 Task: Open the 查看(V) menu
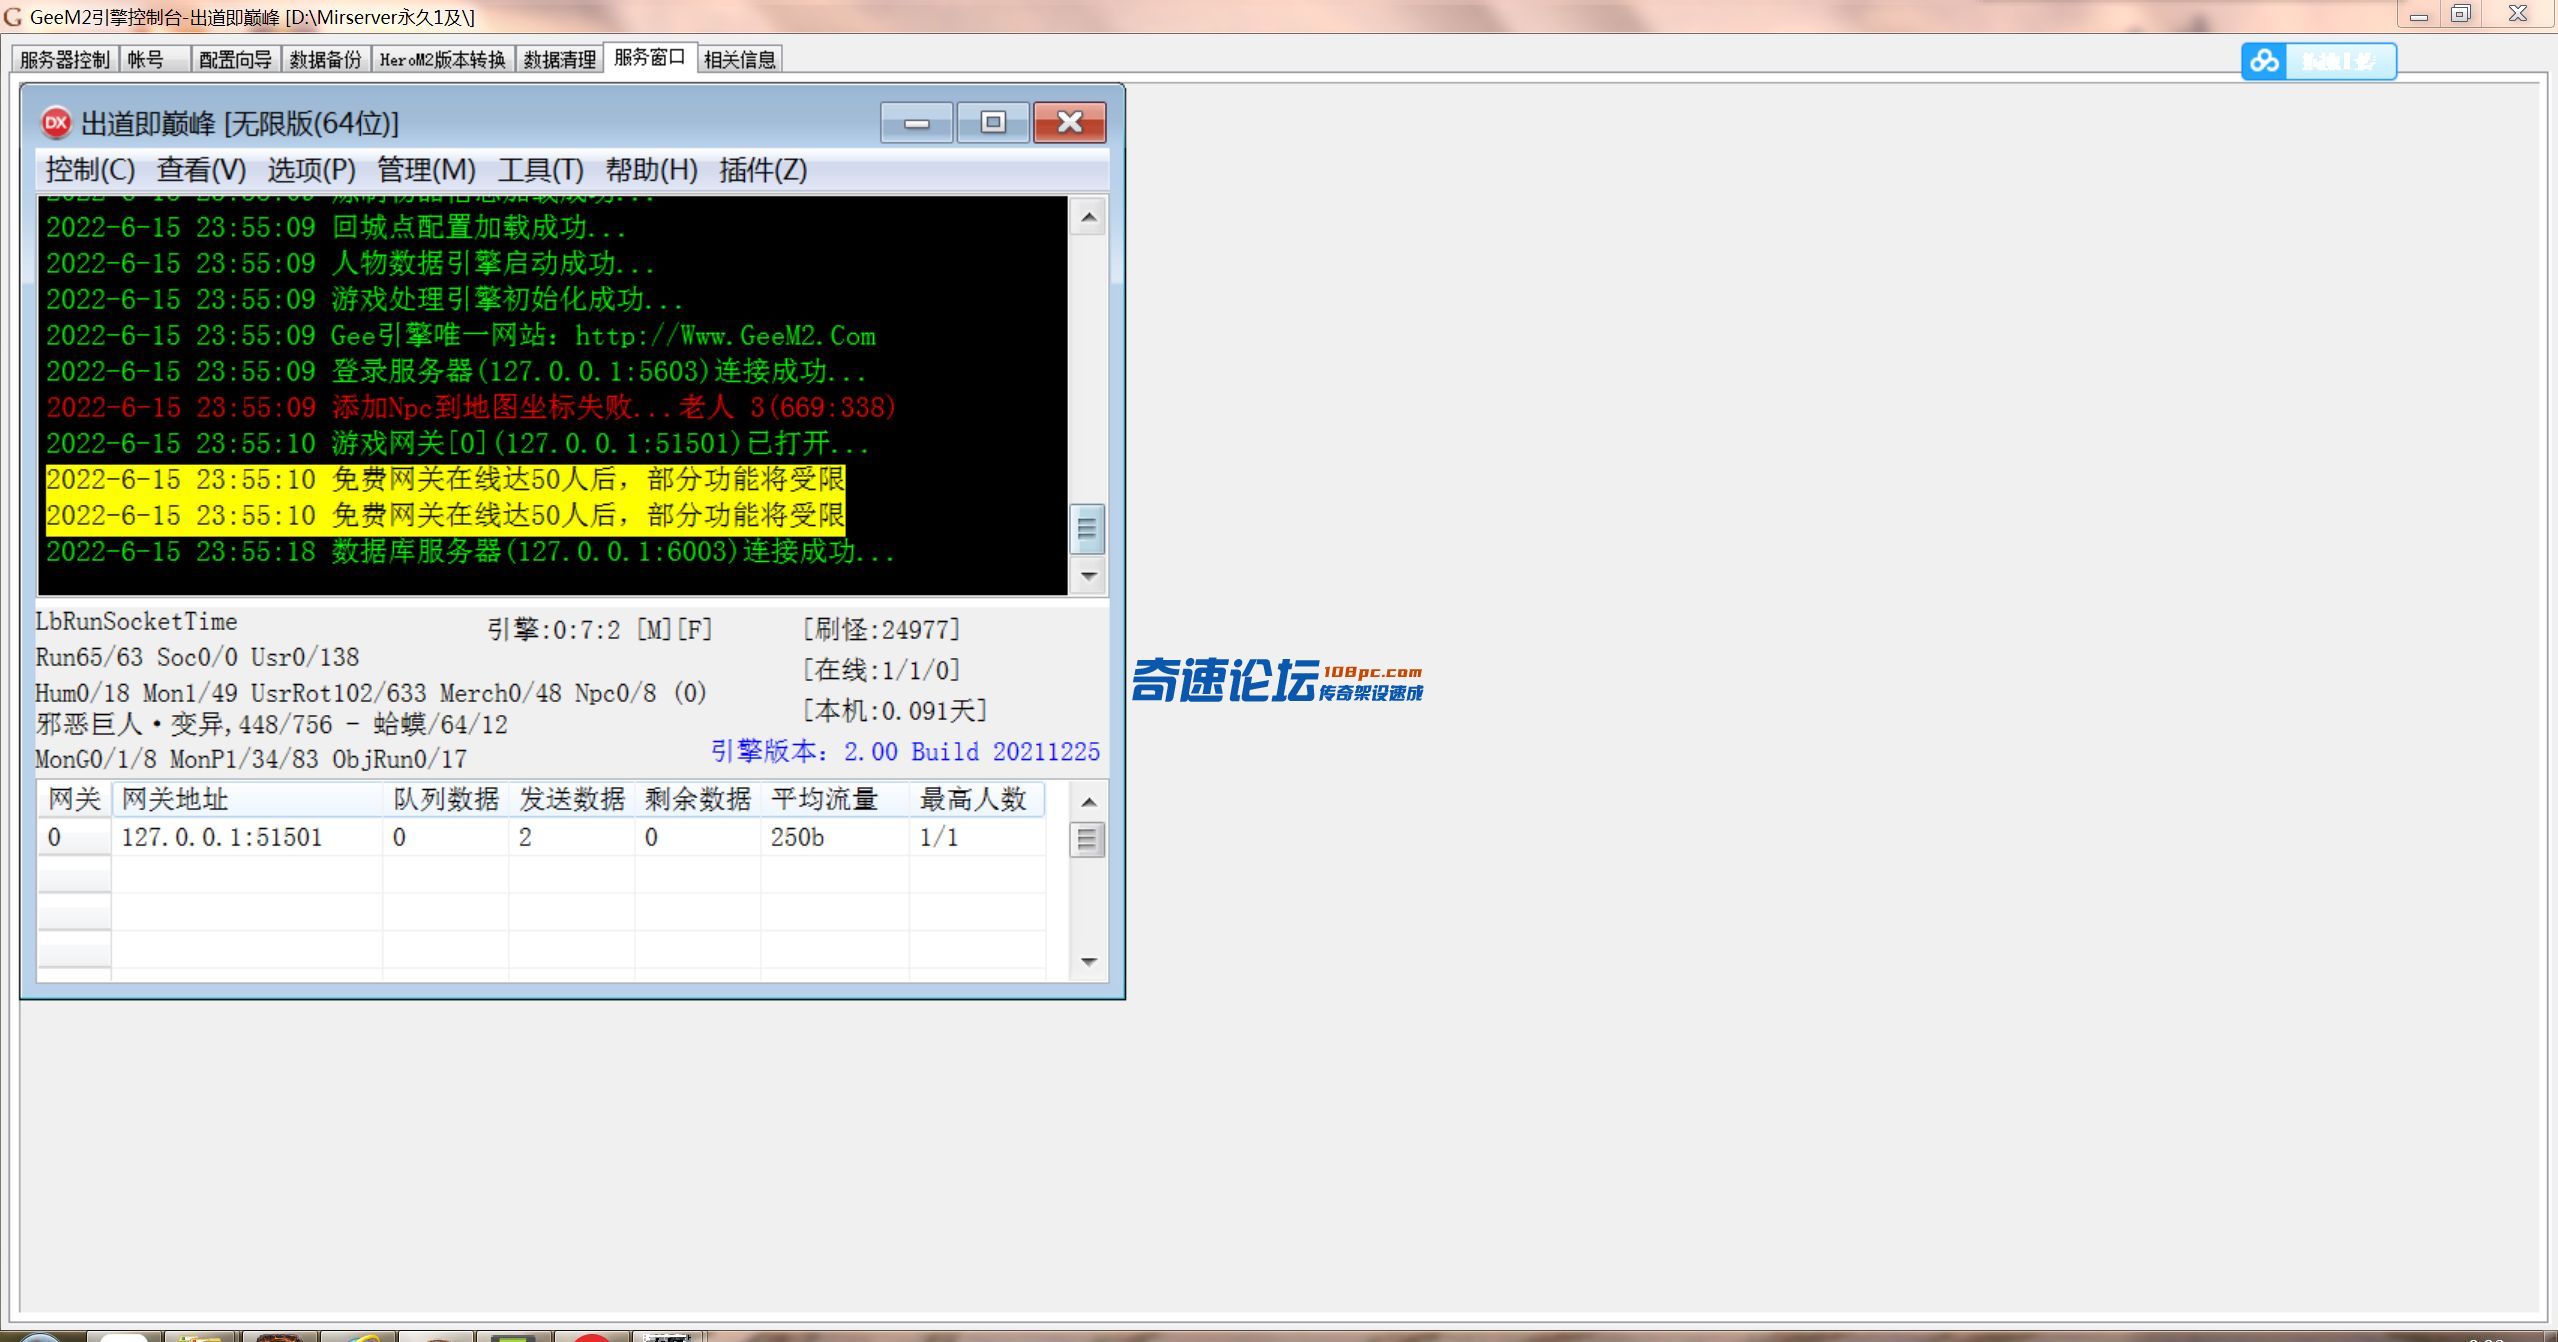(201, 170)
